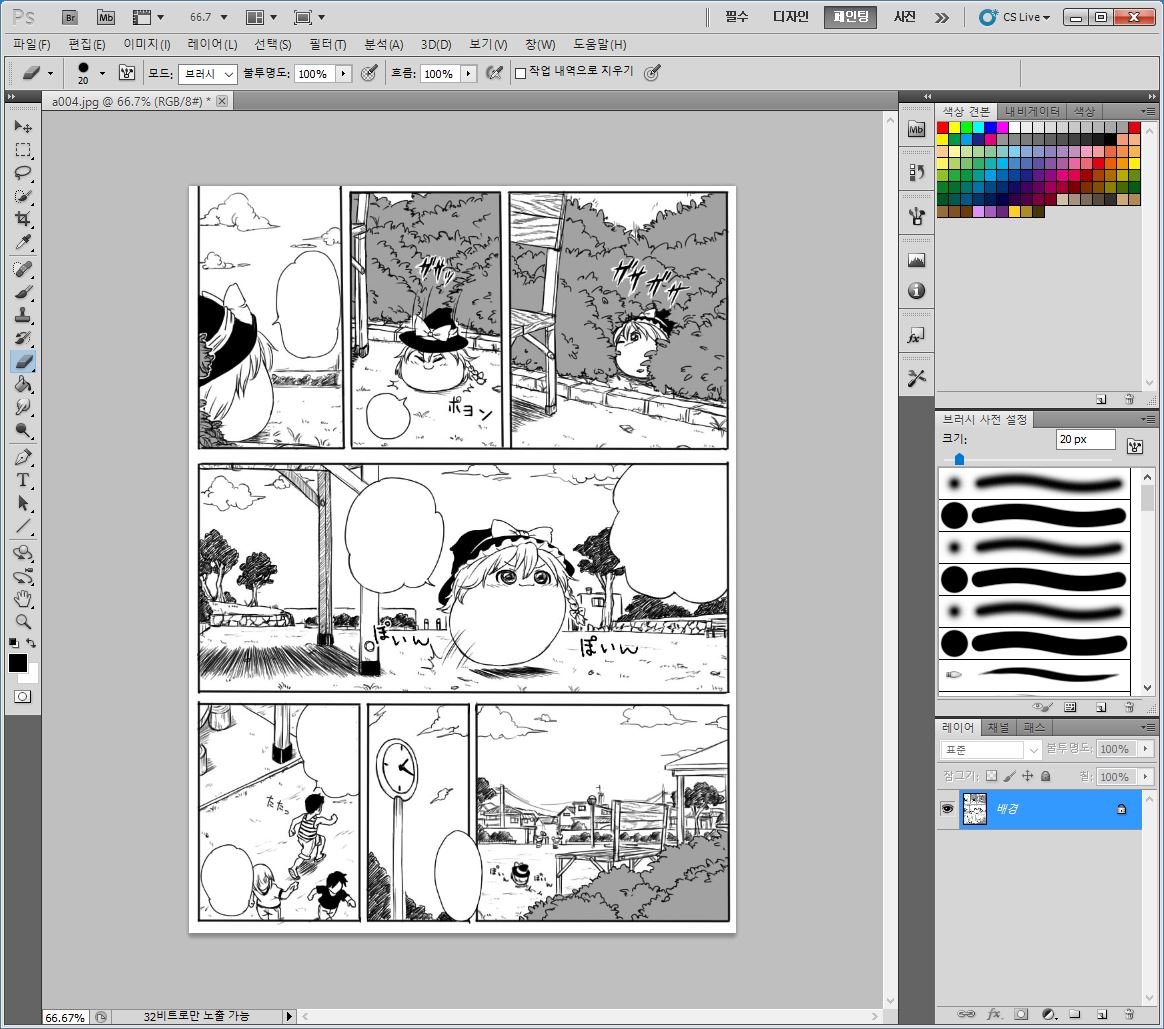Screen dimensions: 1164x1029
Task: Open the 필터(T) menu
Action: coord(328,45)
